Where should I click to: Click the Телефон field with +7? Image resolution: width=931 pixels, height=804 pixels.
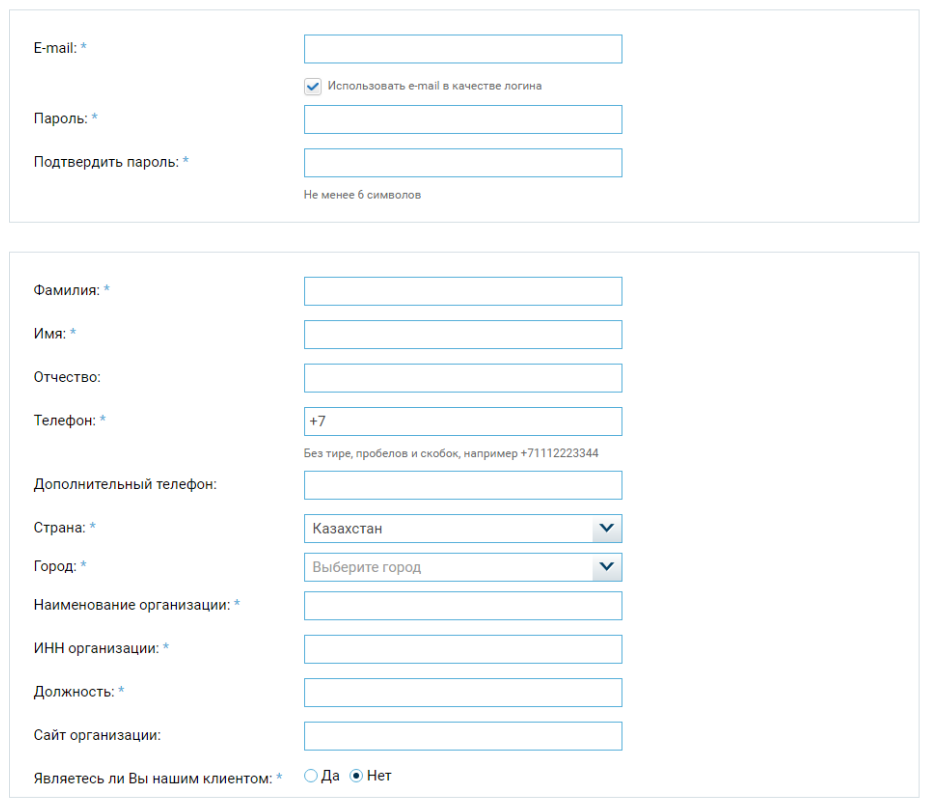[462, 421]
